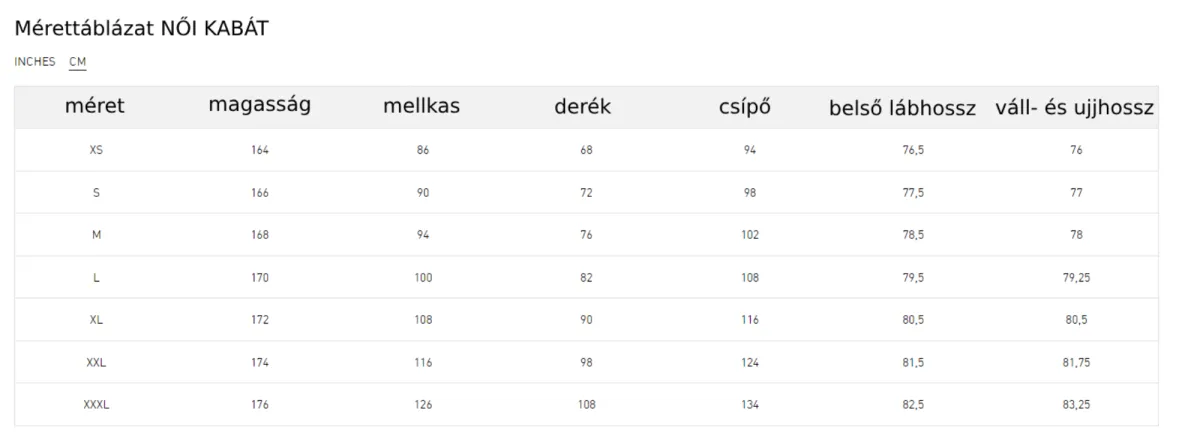The image size is (1200, 443).
Task: Click the "Mérettáblázat NŐI KABÁT" title
Action: click(141, 28)
